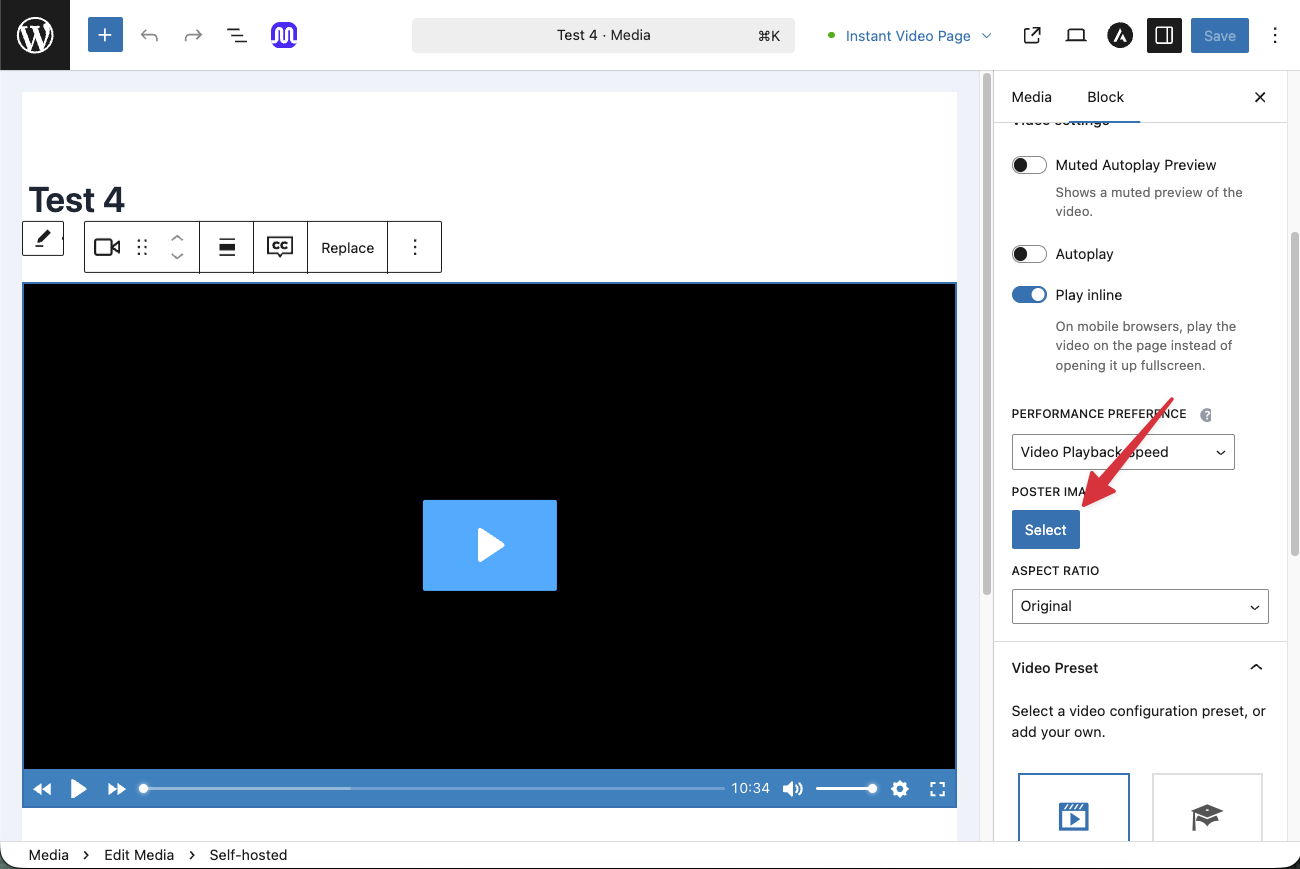
Task: Click the video progress seek bar
Action: (x=434, y=789)
